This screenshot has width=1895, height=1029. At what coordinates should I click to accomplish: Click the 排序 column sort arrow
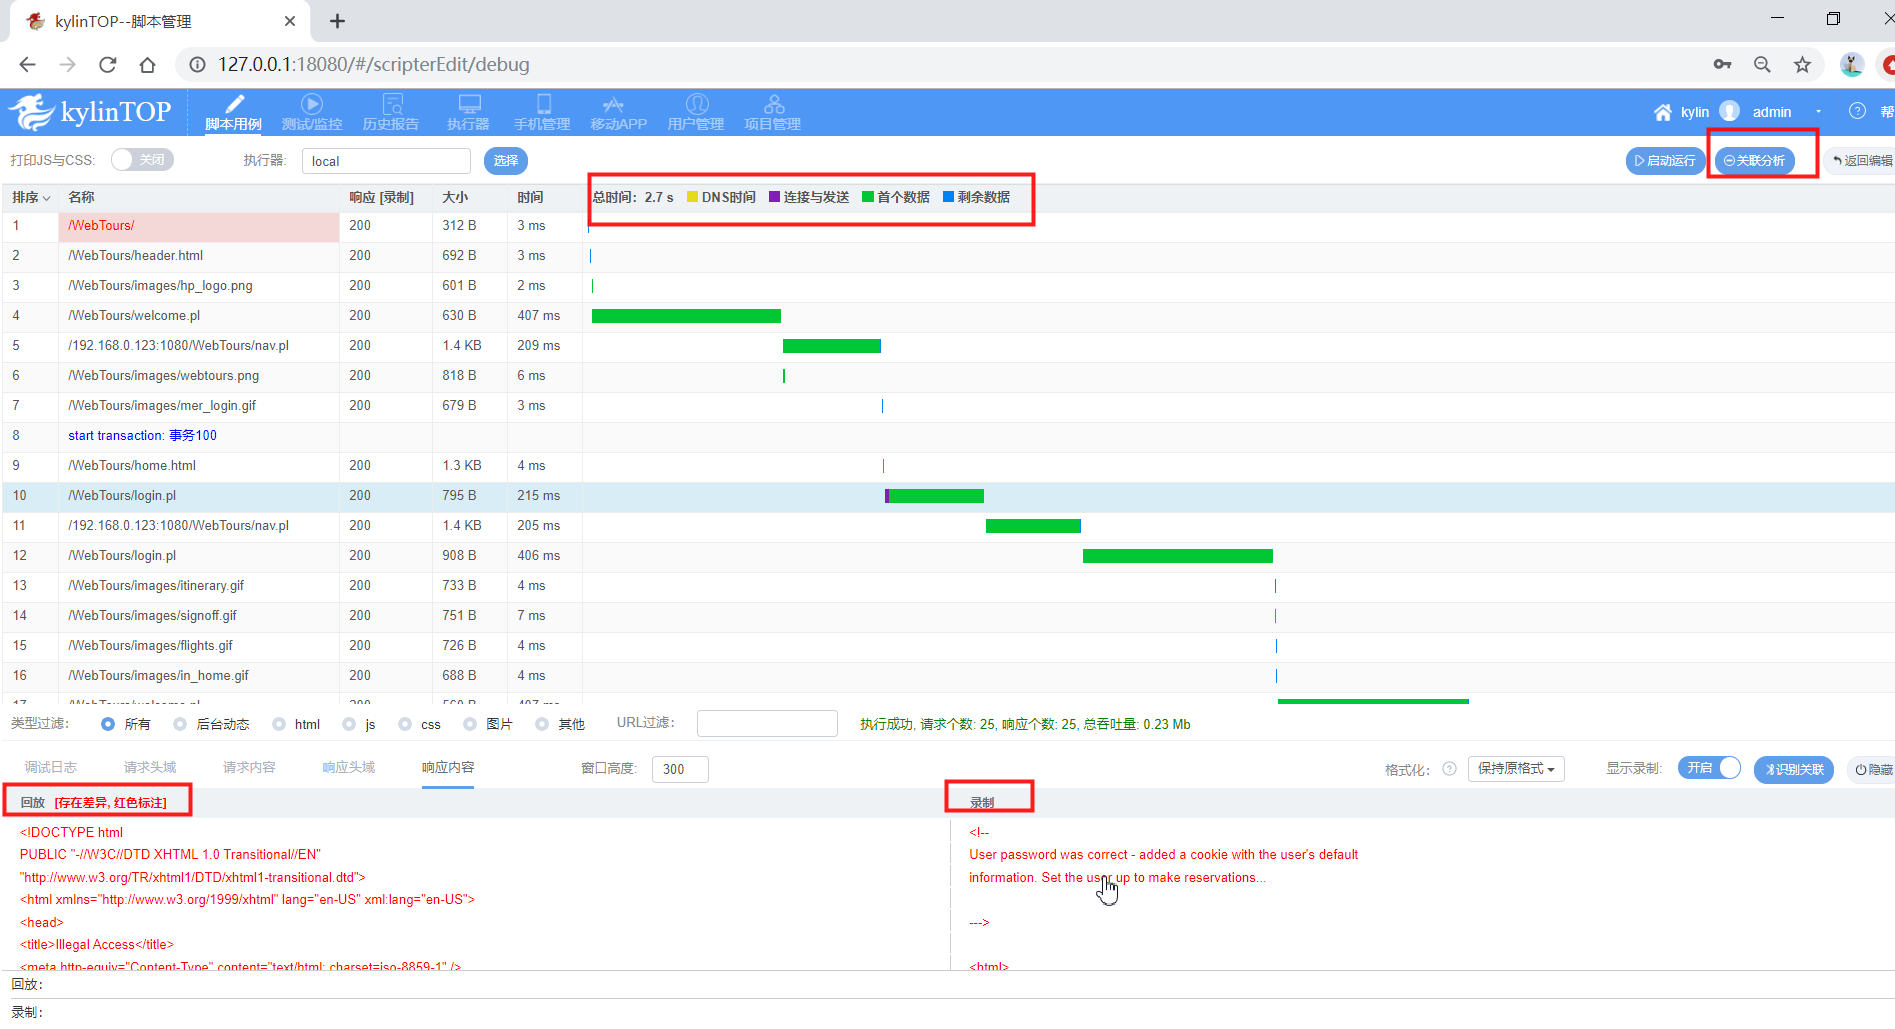click(46, 198)
